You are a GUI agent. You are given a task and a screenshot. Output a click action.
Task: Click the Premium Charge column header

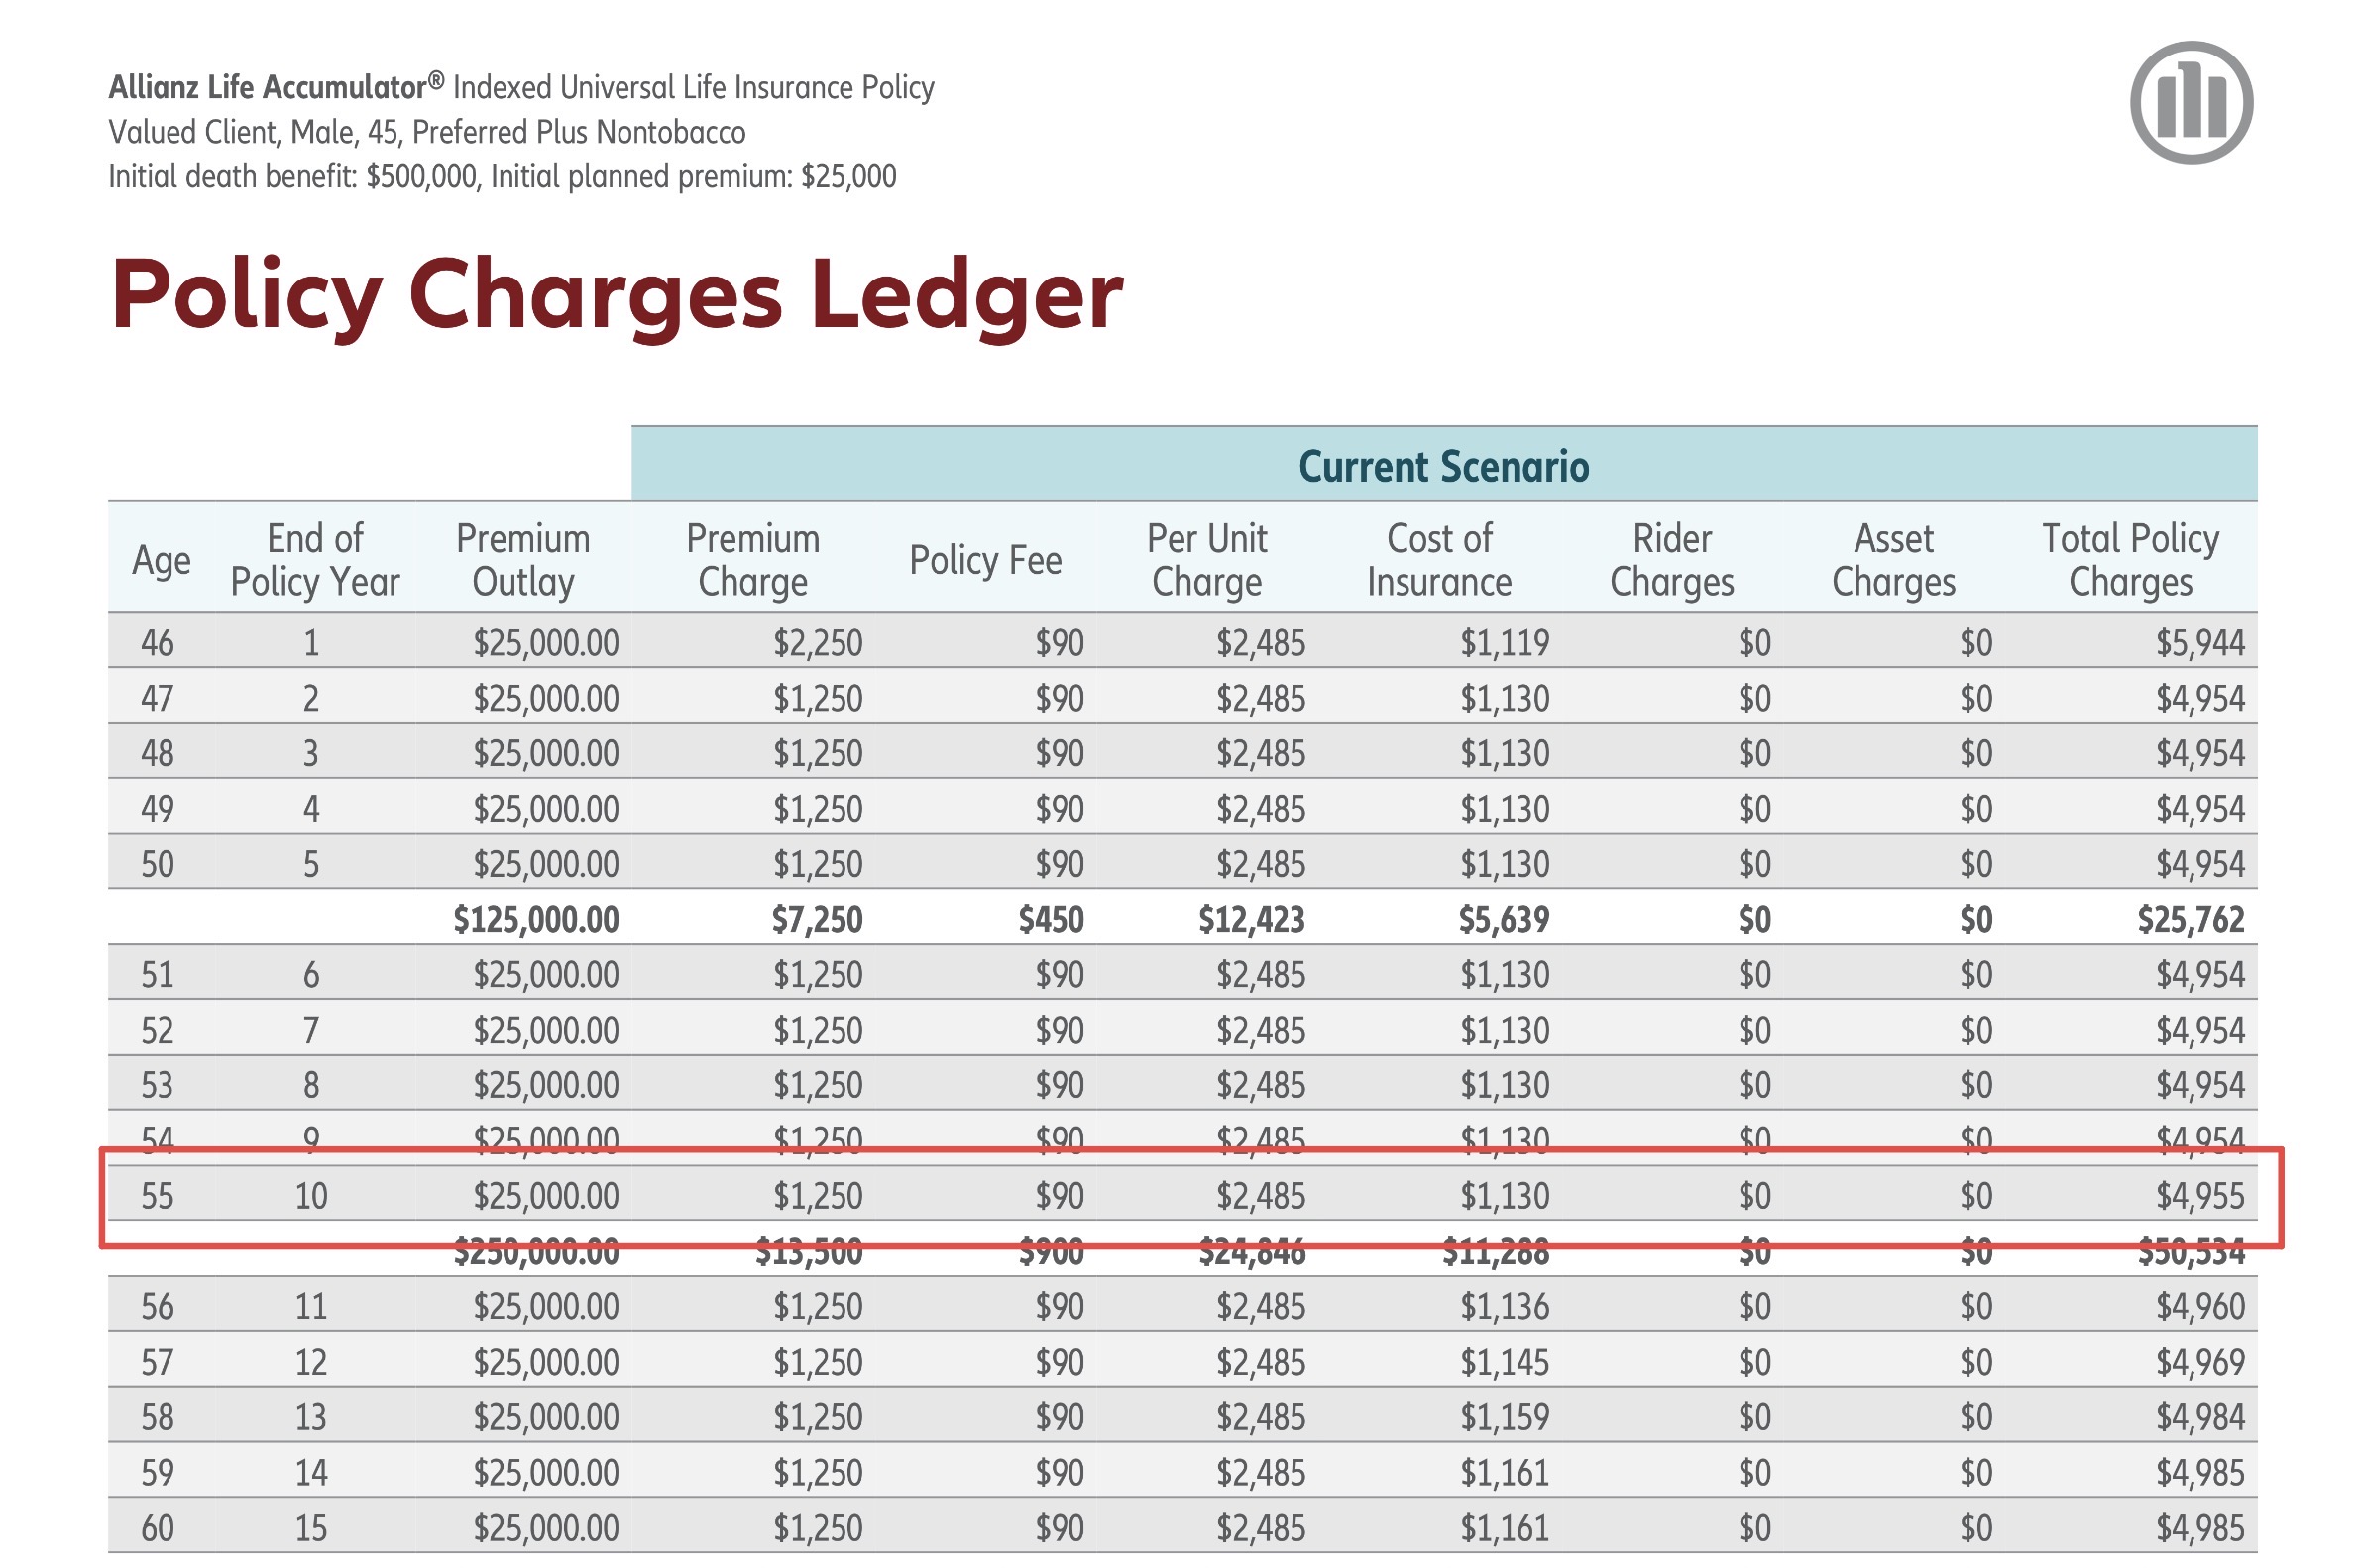752,560
